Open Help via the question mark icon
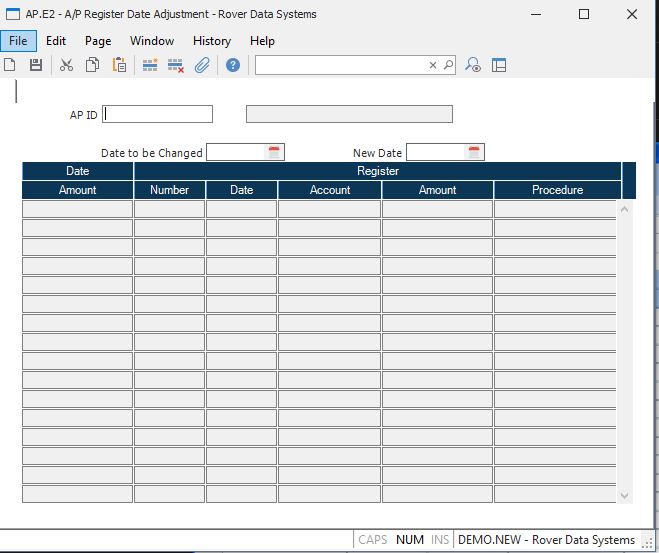 point(233,65)
